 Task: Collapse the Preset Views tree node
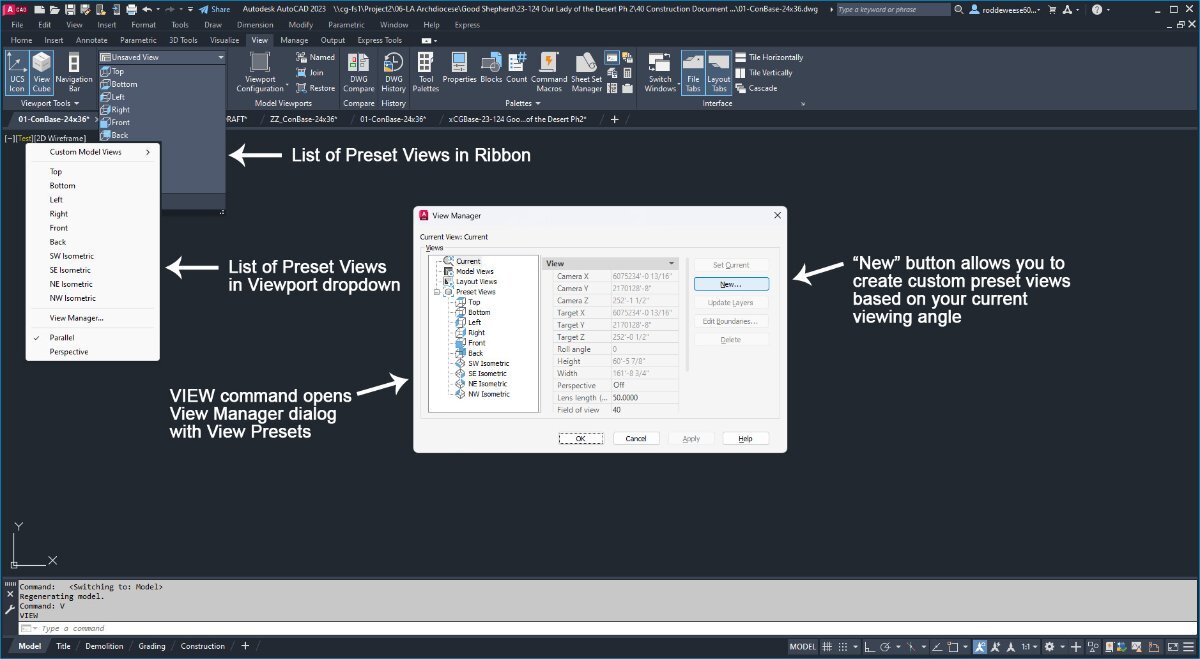coord(436,292)
